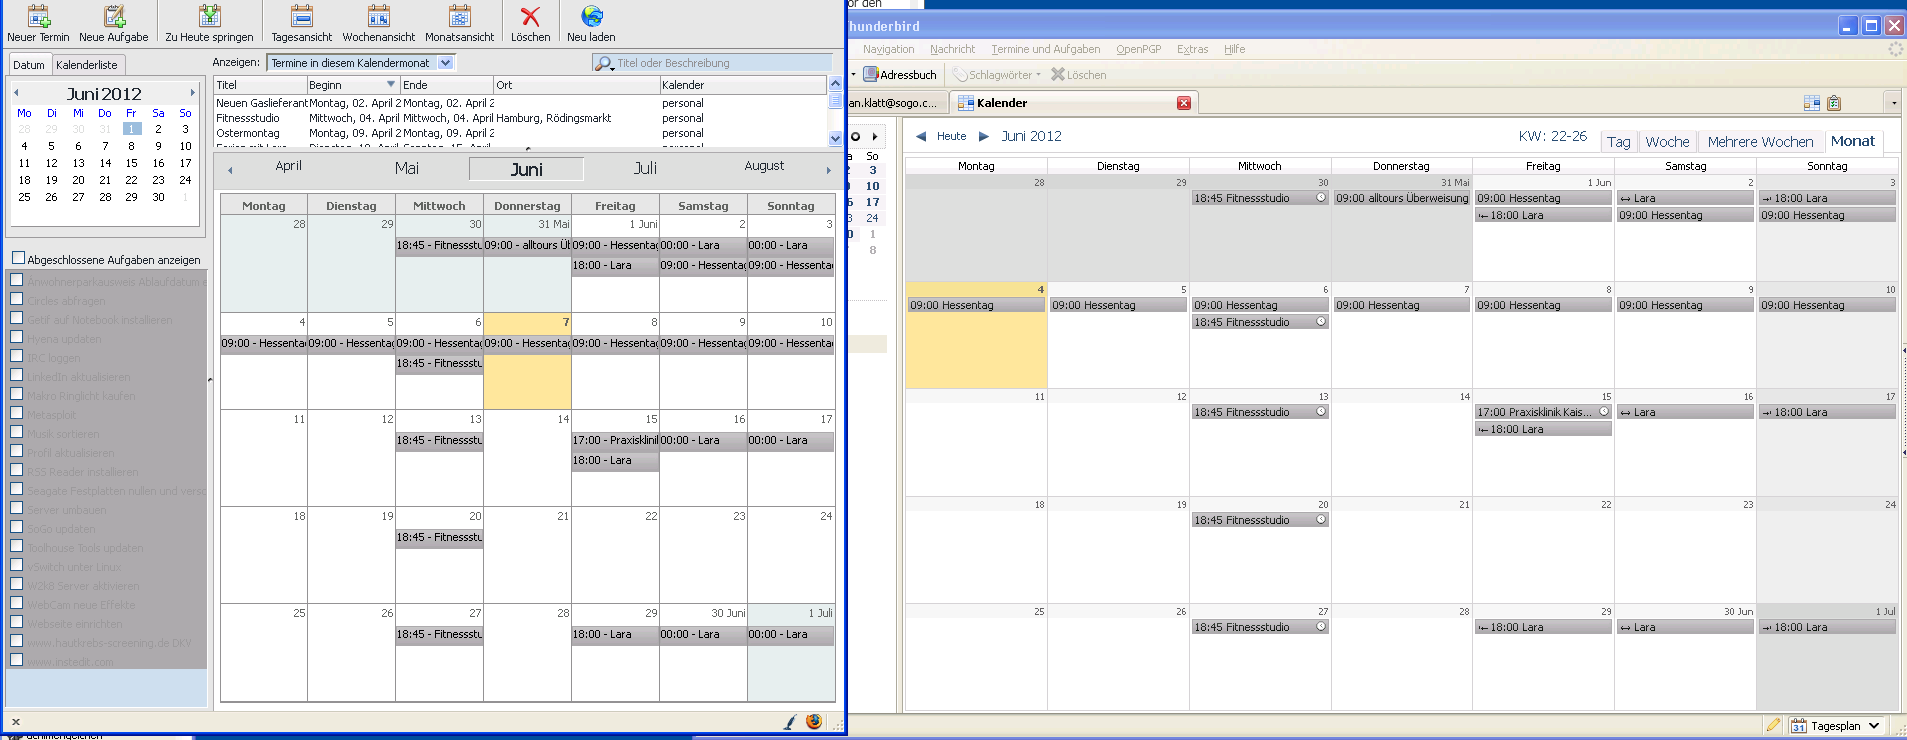Open the Tagesansicht day view icon
This screenshot has width=1907, height=740.
coord(301,17)
